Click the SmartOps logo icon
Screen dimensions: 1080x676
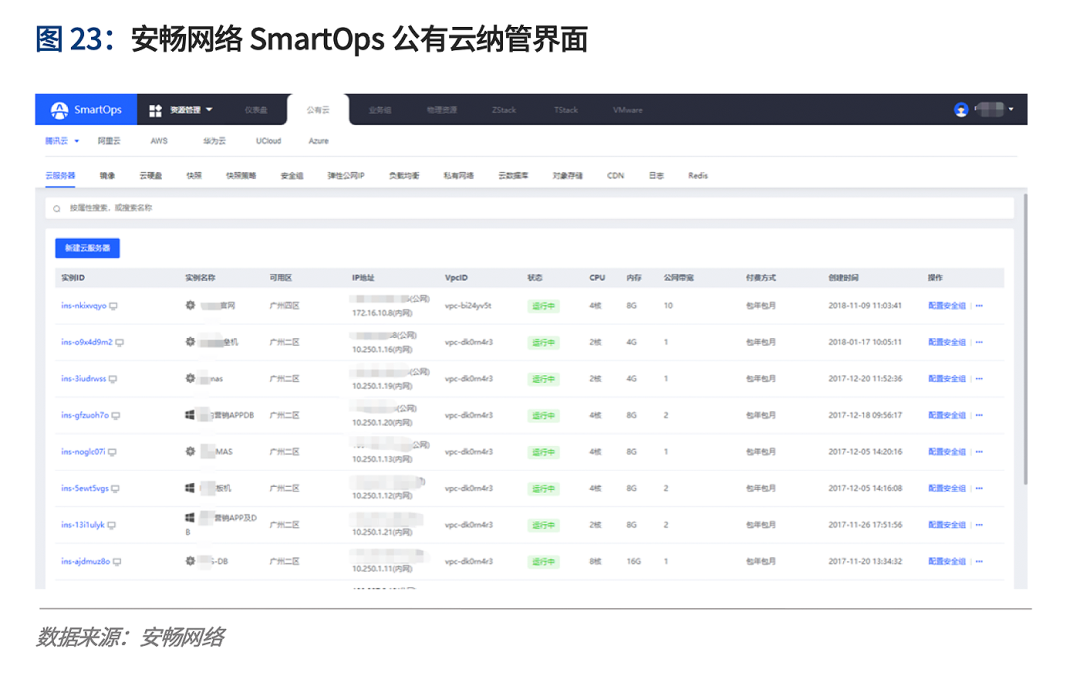[x=60, y=110]
